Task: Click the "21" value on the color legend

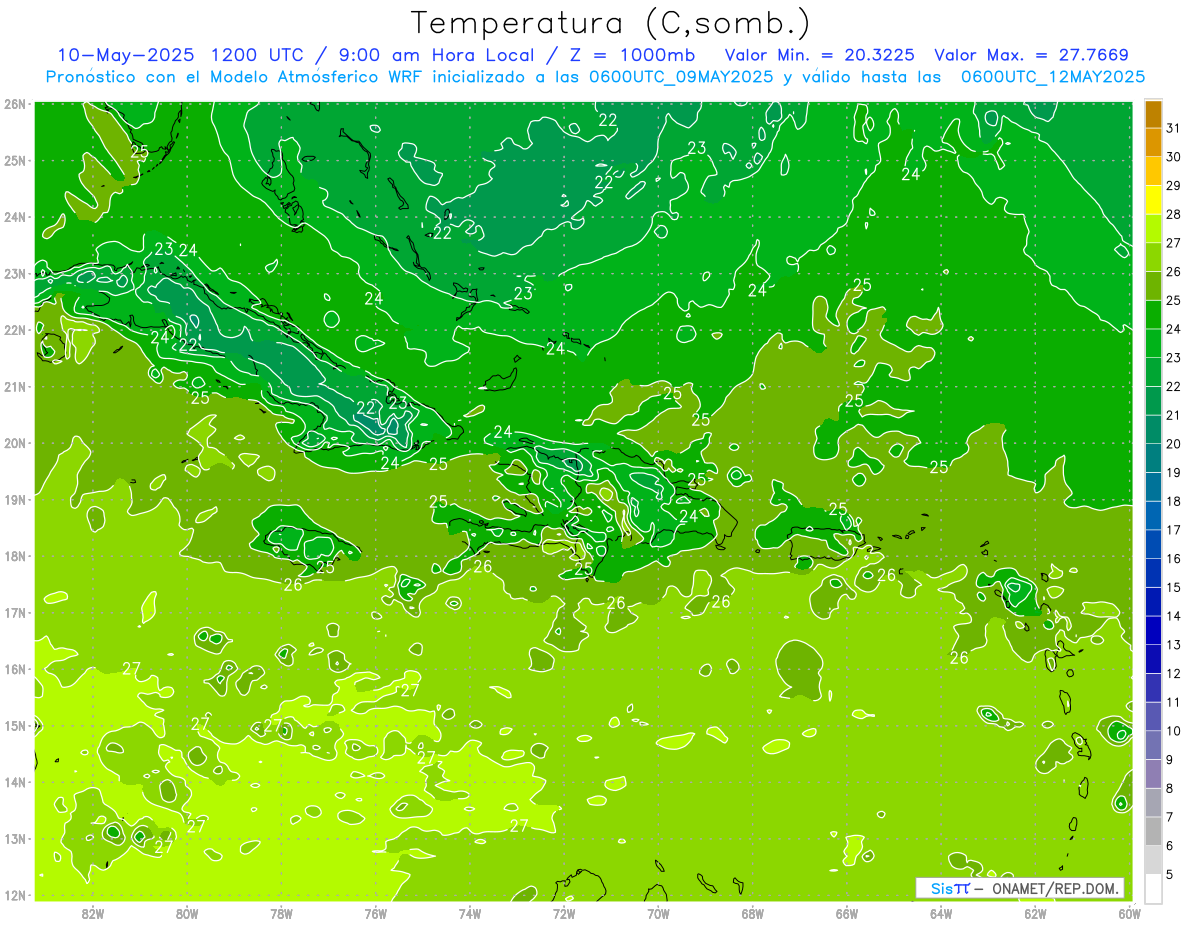Action: pos(1173,415)
